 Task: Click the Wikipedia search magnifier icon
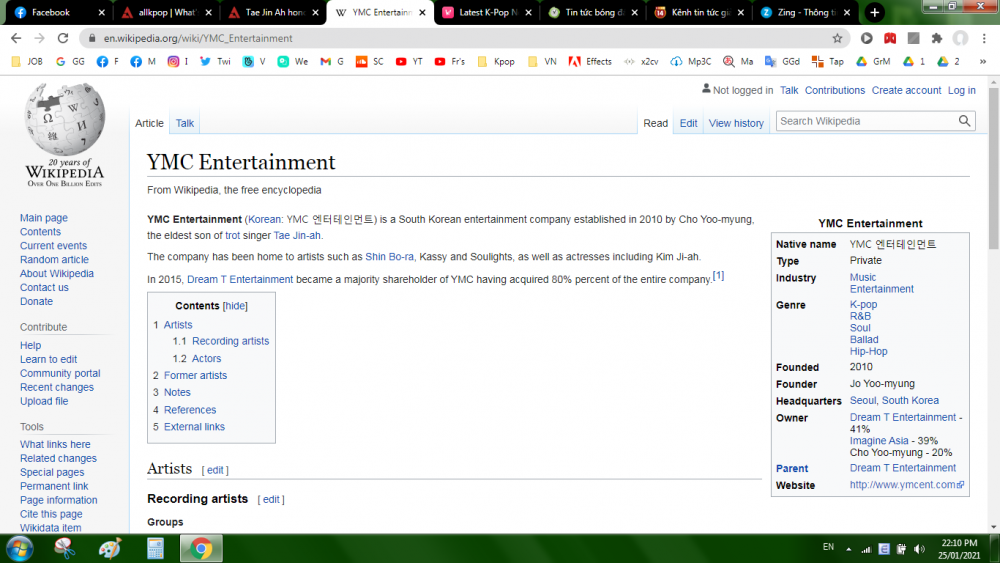click(x=964, y=121)
